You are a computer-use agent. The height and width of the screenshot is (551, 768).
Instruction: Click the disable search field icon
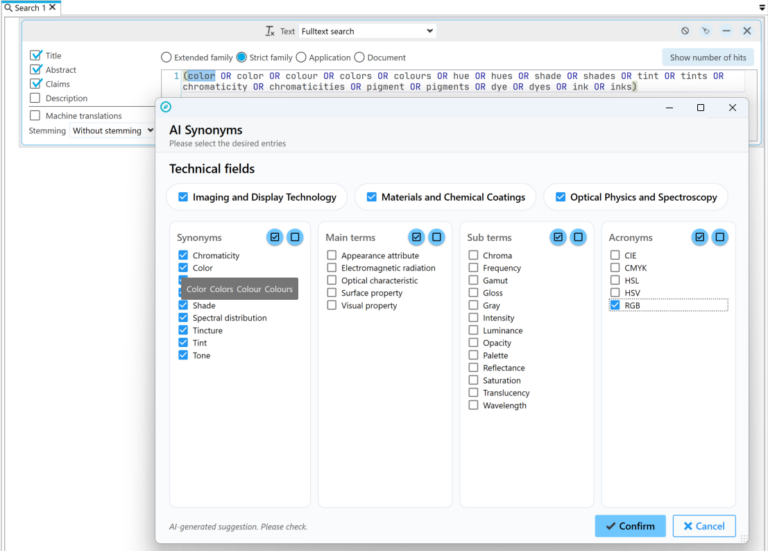[x=685, y=31]
